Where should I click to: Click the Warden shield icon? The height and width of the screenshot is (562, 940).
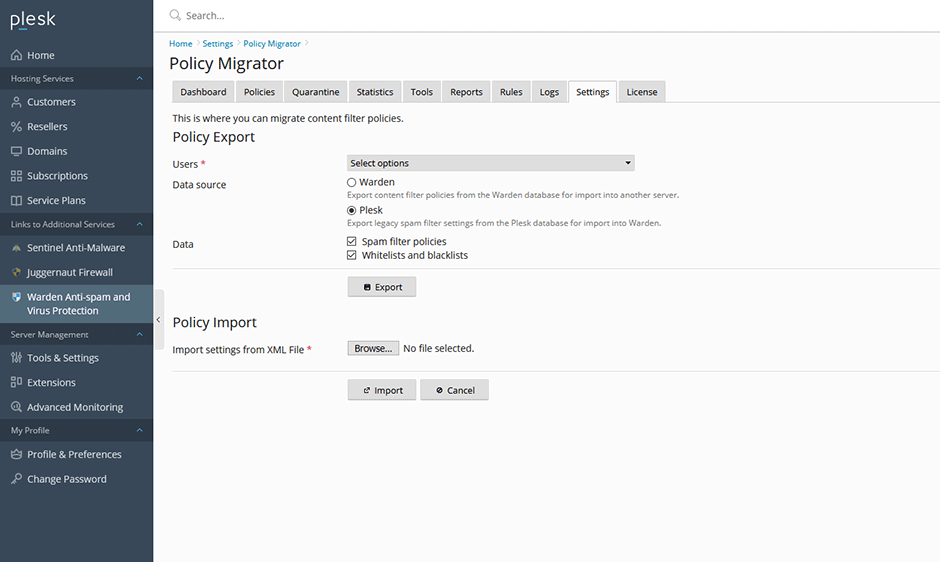[16, 297]
